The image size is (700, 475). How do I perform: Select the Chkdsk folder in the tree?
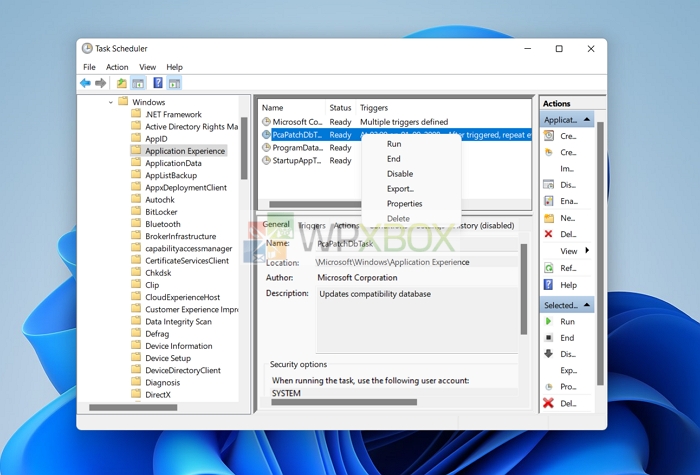pos(158,273)
